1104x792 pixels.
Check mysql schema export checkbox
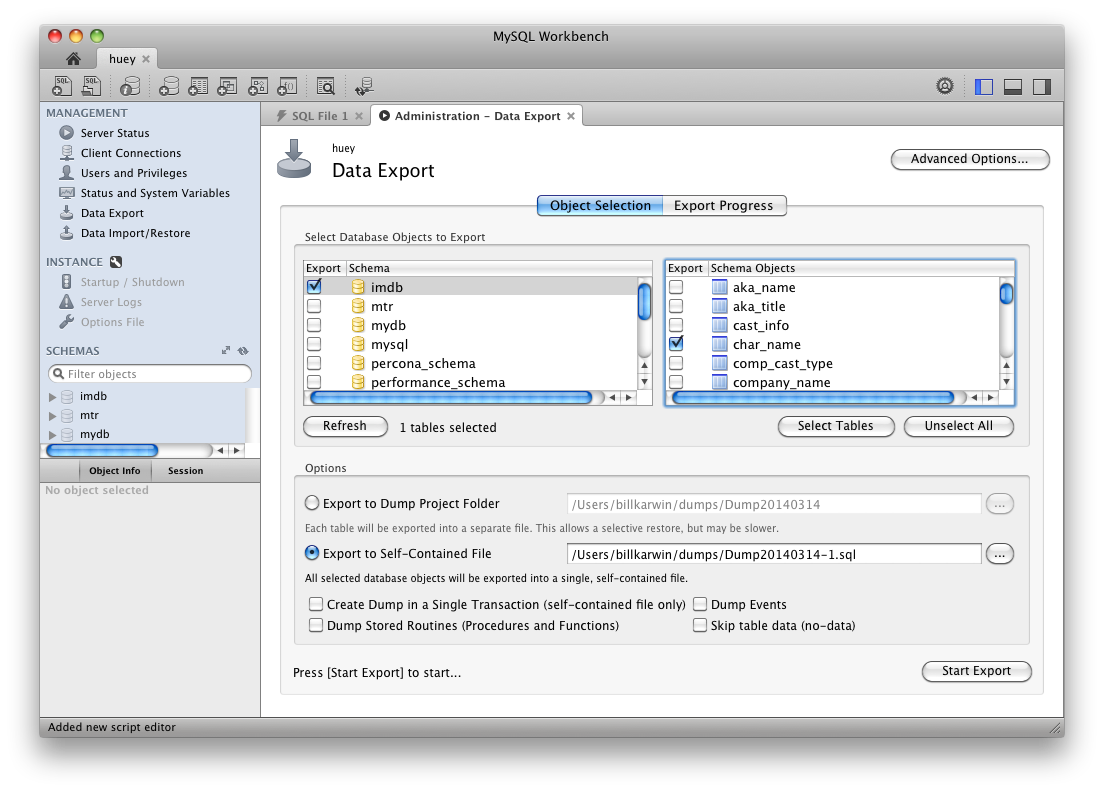pos(314,344)
